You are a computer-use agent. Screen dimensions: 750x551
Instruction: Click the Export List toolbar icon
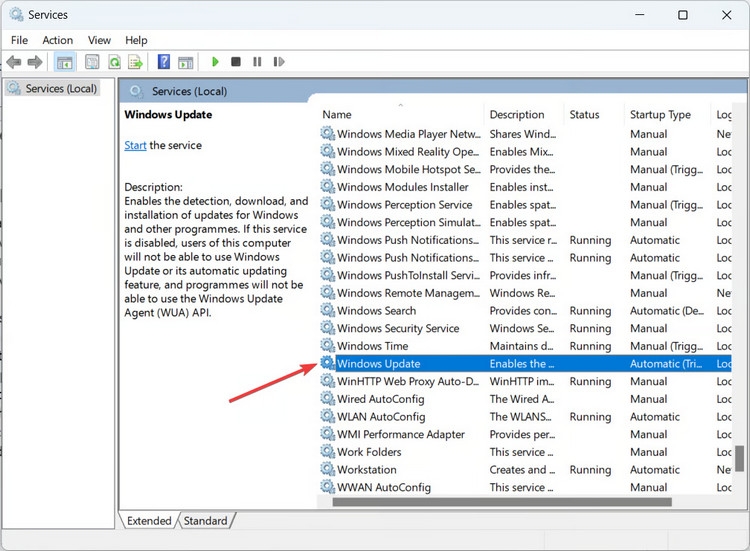(135, 62)
